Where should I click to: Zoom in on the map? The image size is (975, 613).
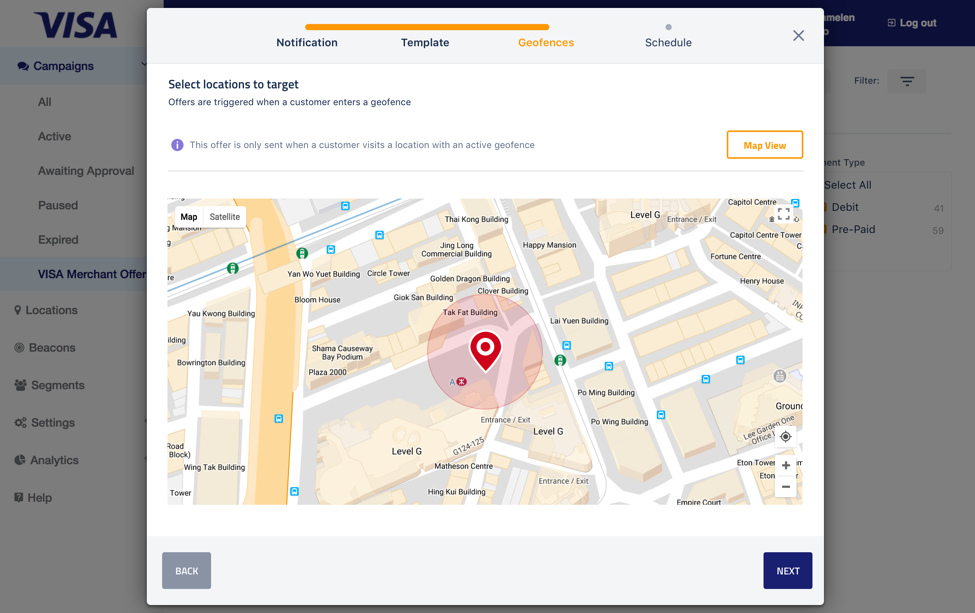tap(786, 465)
